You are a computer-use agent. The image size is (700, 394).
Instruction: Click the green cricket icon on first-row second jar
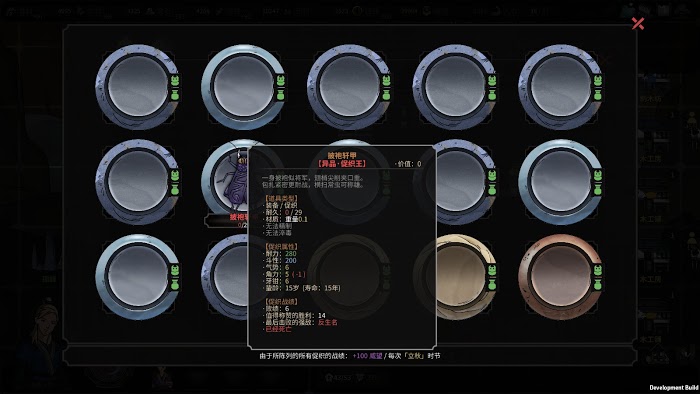point(281,81)
